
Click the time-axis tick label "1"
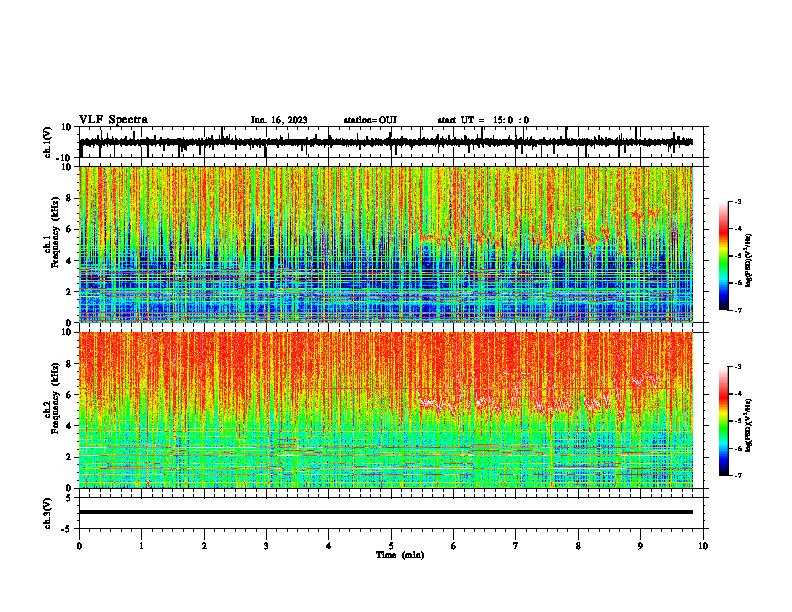(x=141, y=546)
